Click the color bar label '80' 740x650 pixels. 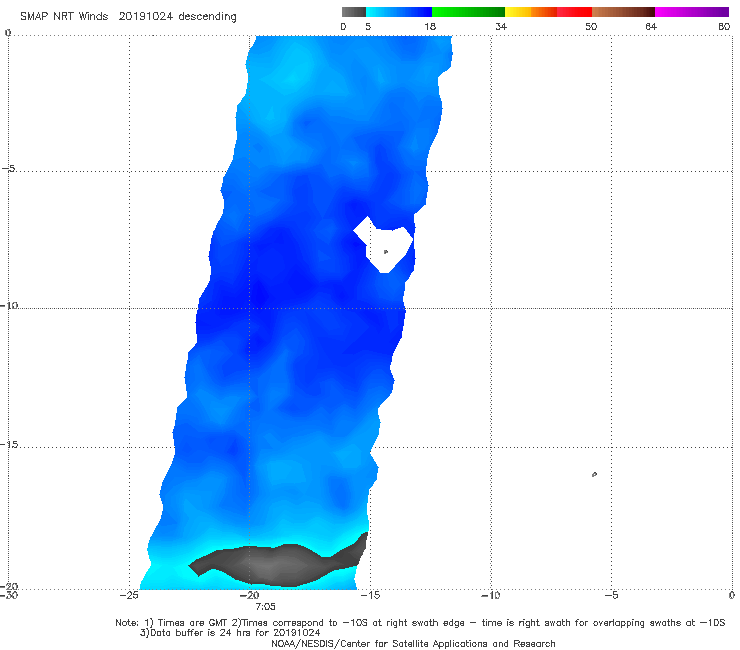pos(723,27)
